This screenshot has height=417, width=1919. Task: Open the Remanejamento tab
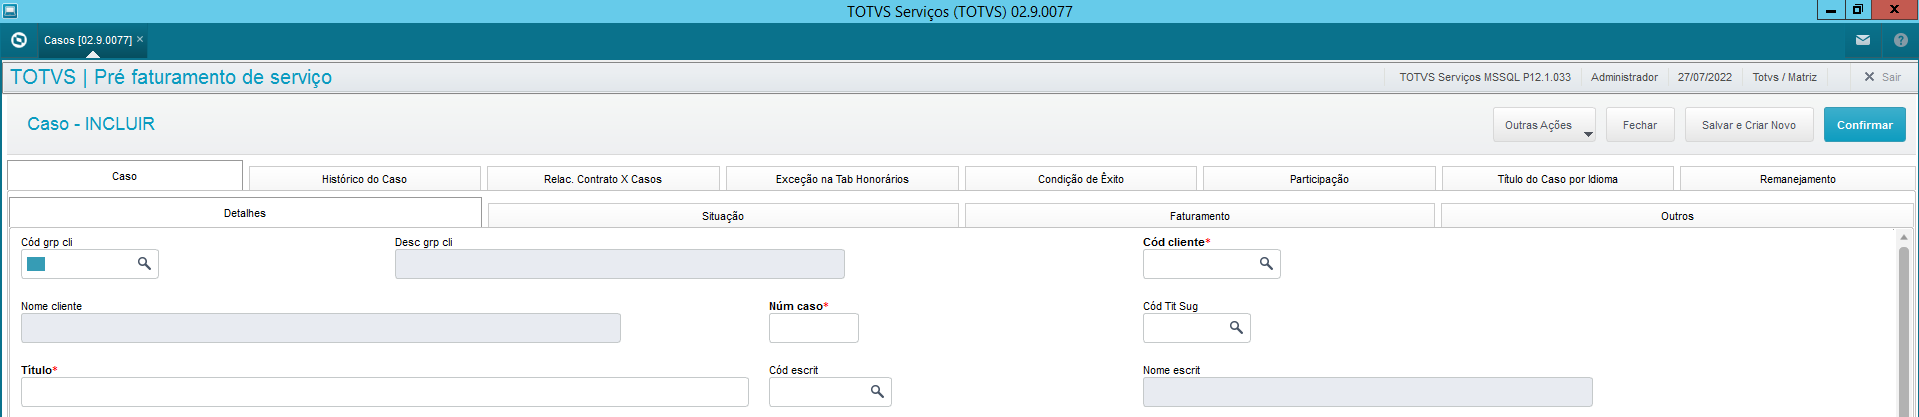(x=1797, y=179)
